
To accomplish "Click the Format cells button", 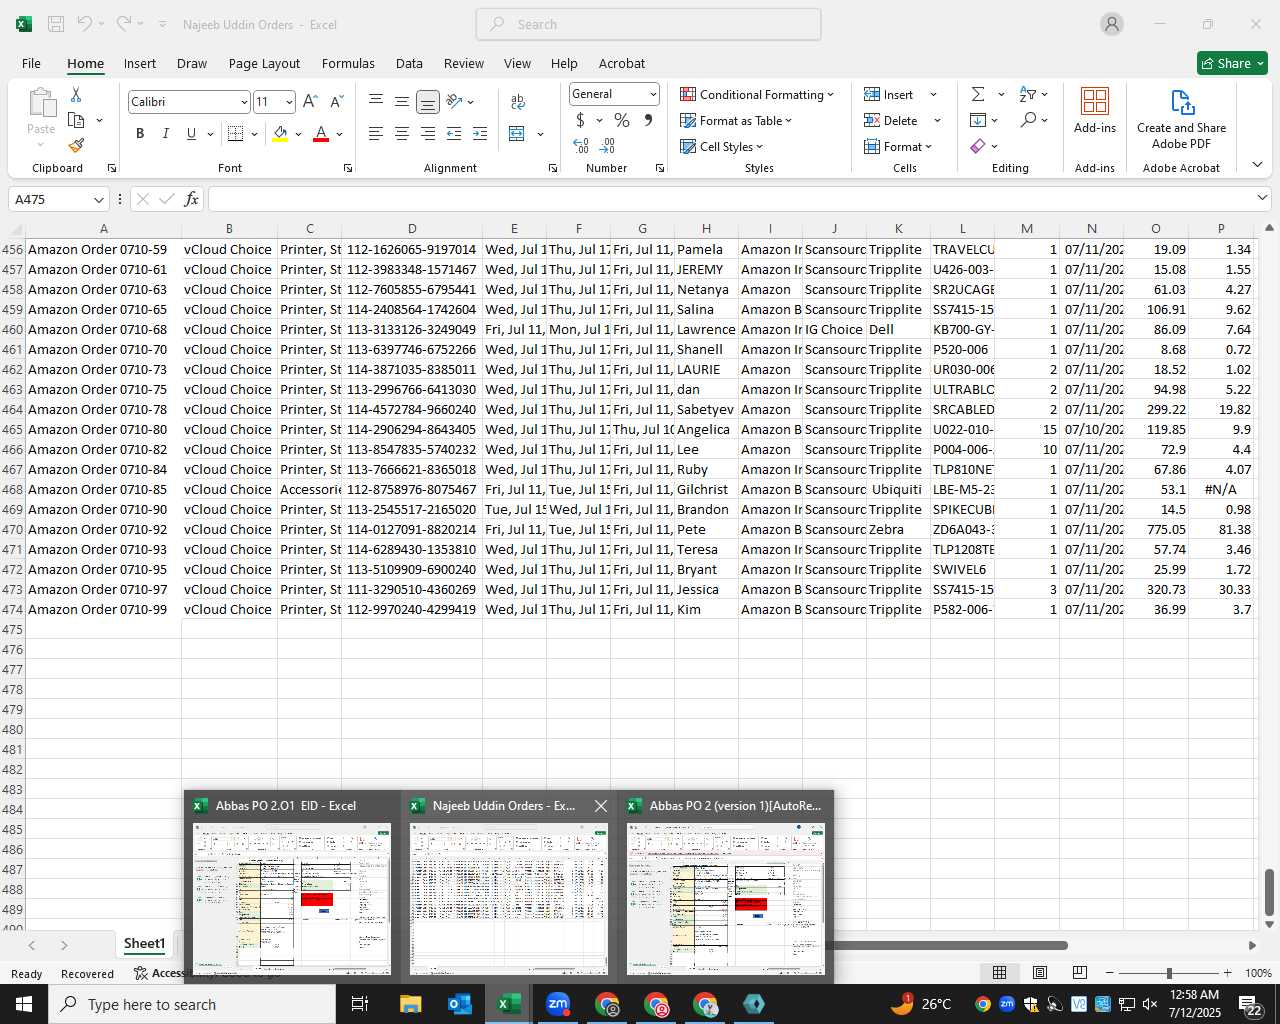I will (898, 146).
